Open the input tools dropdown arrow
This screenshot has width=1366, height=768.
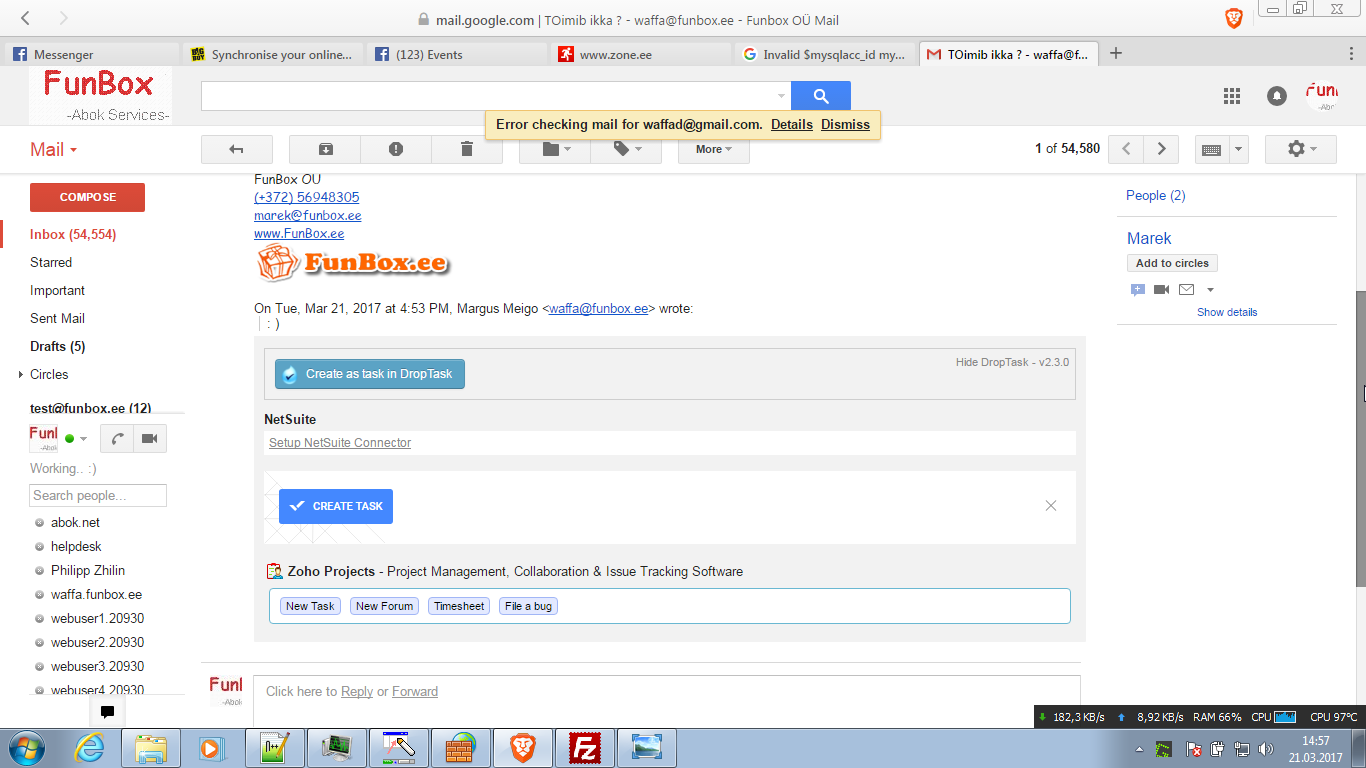click(x=1239, y=149)
